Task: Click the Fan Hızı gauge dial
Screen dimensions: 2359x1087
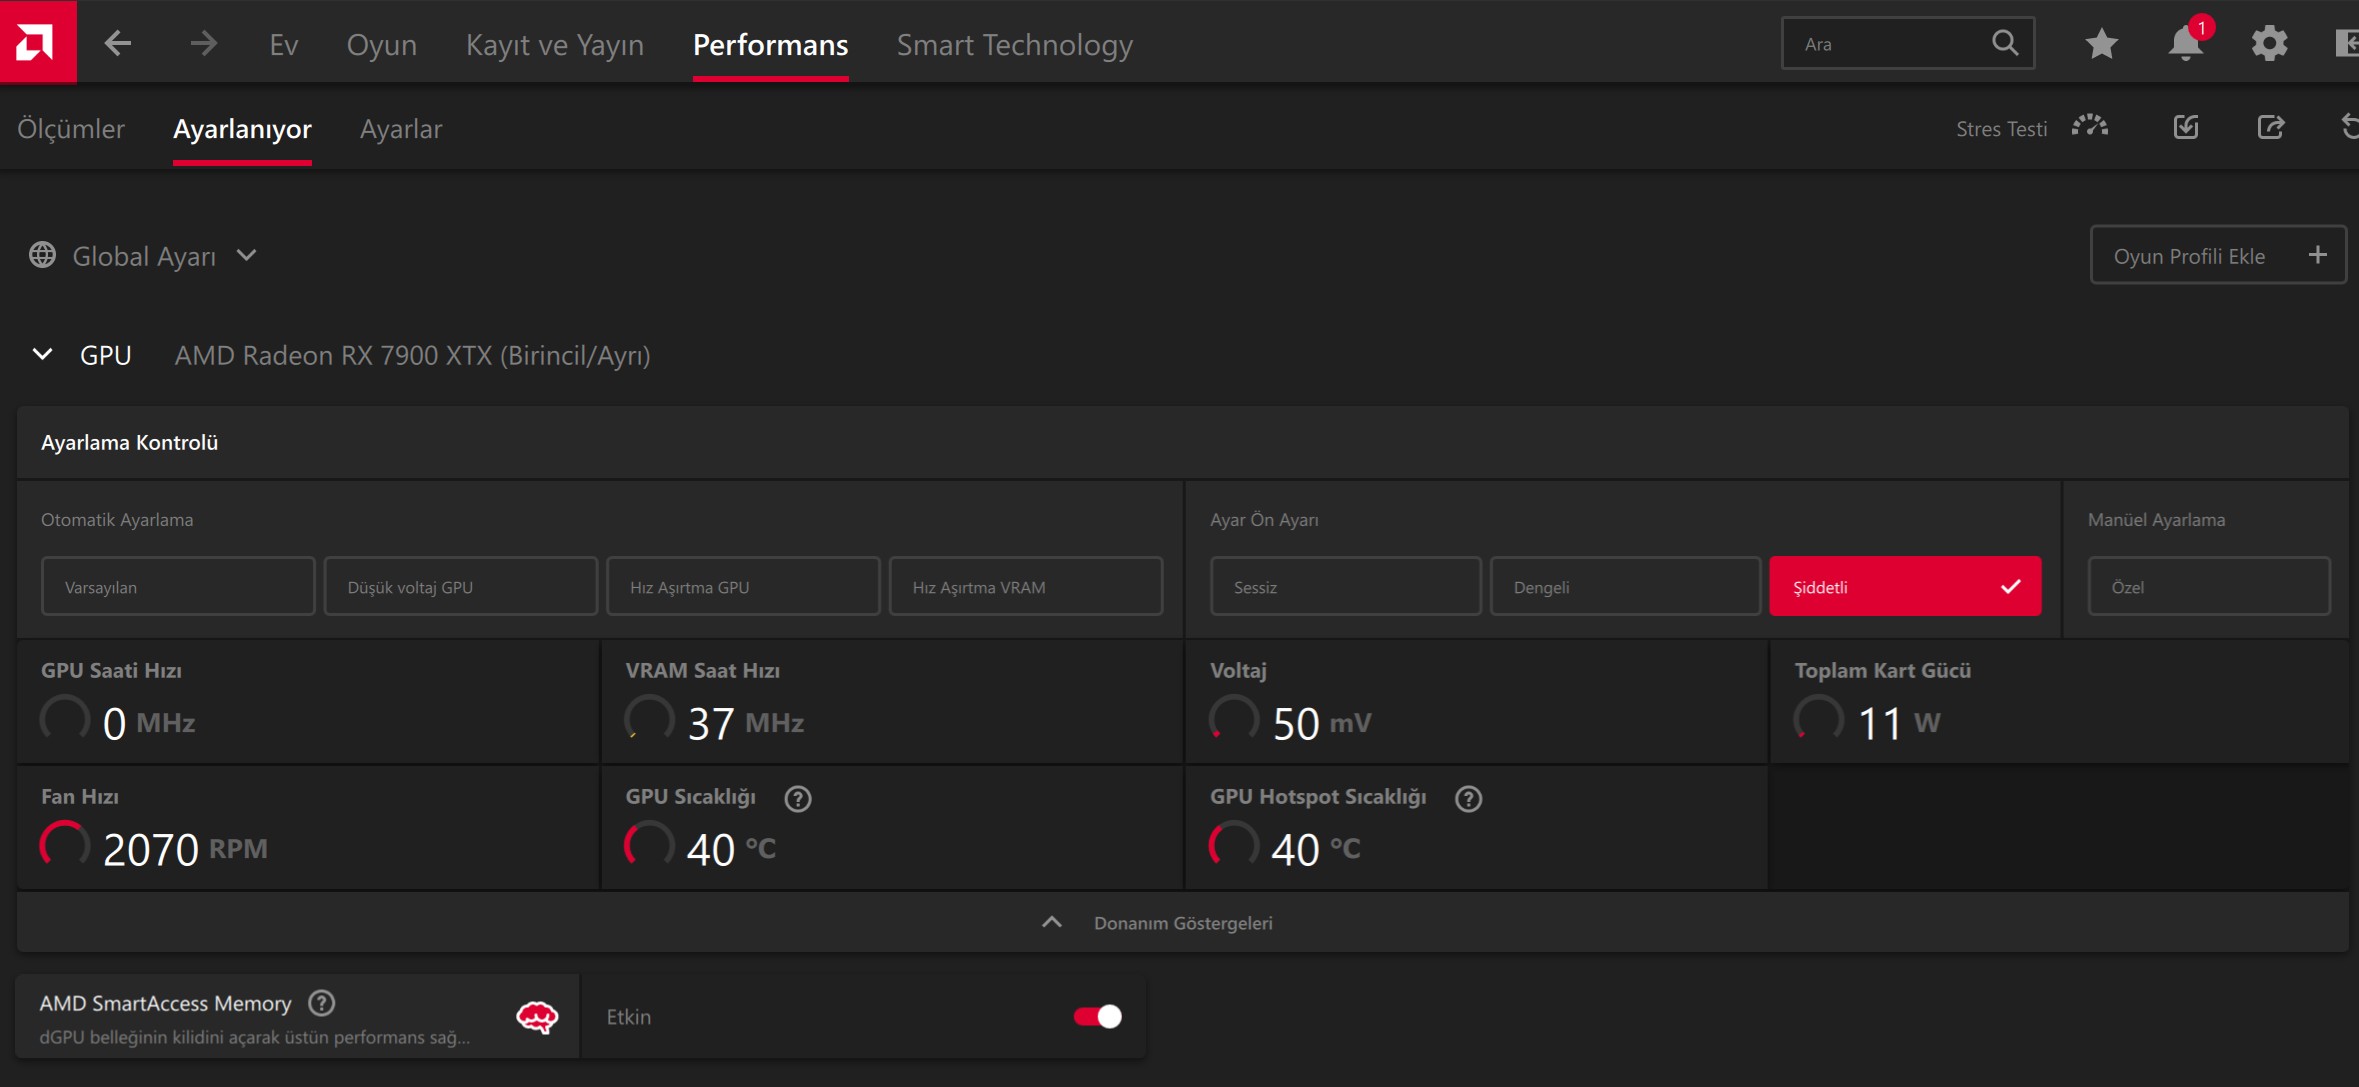Action: 64,845
